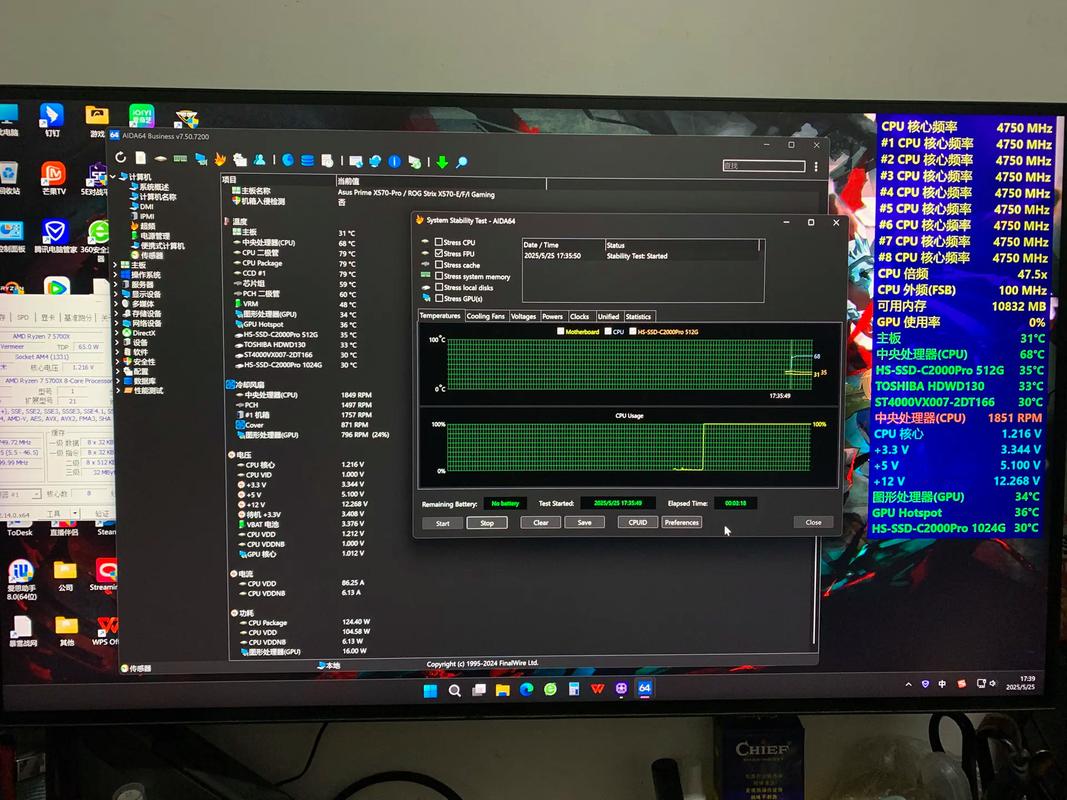1067x800 pixels.
Task: Click the person-shaped user icon in AIDA64 toolbar
Action: 259,160
